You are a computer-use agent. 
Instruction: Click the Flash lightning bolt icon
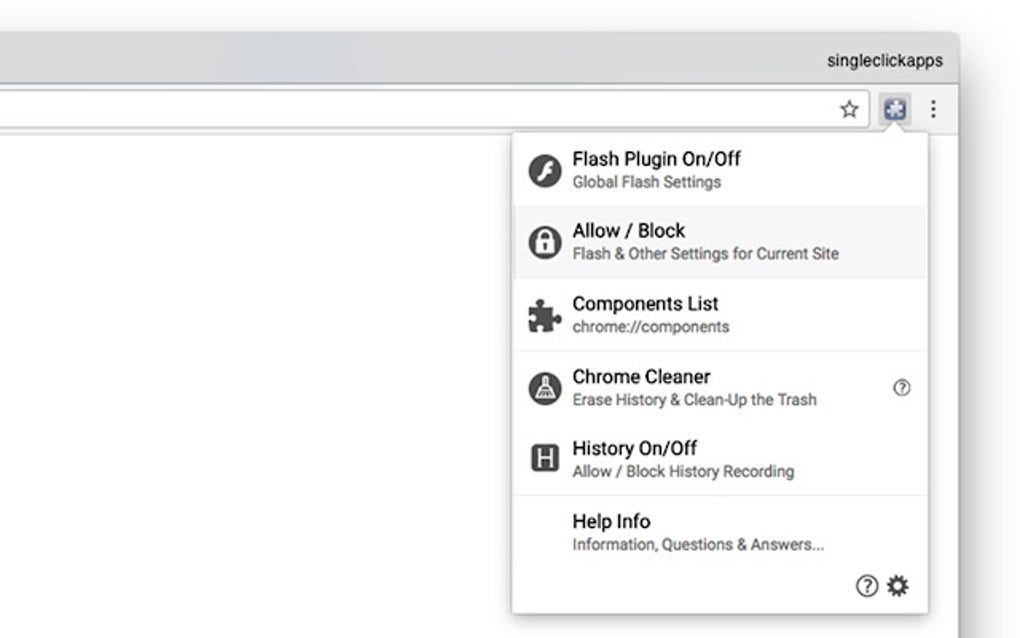click(x=544, y=170)
